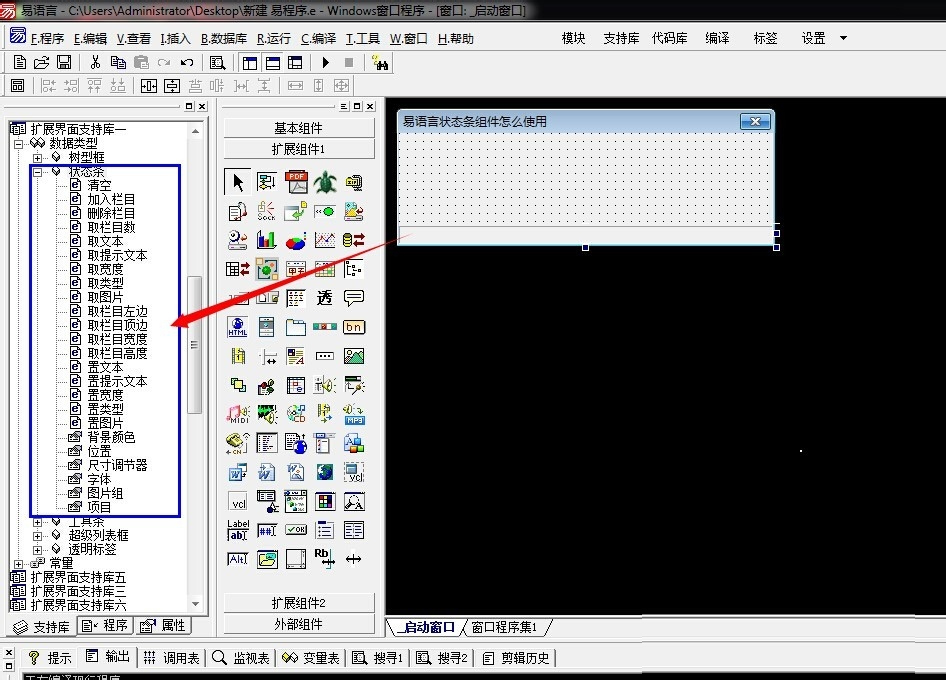This screenshot has height=680, width=946.
Task: Select the pie chart component icon
Action: [296, 240]
